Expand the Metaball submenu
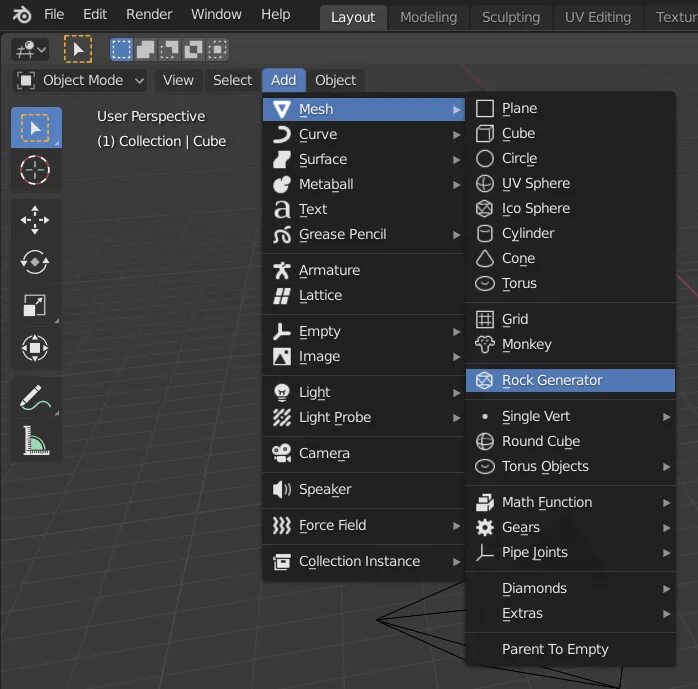Viewport: 698px width, 689px height. [x=364, y=184]
